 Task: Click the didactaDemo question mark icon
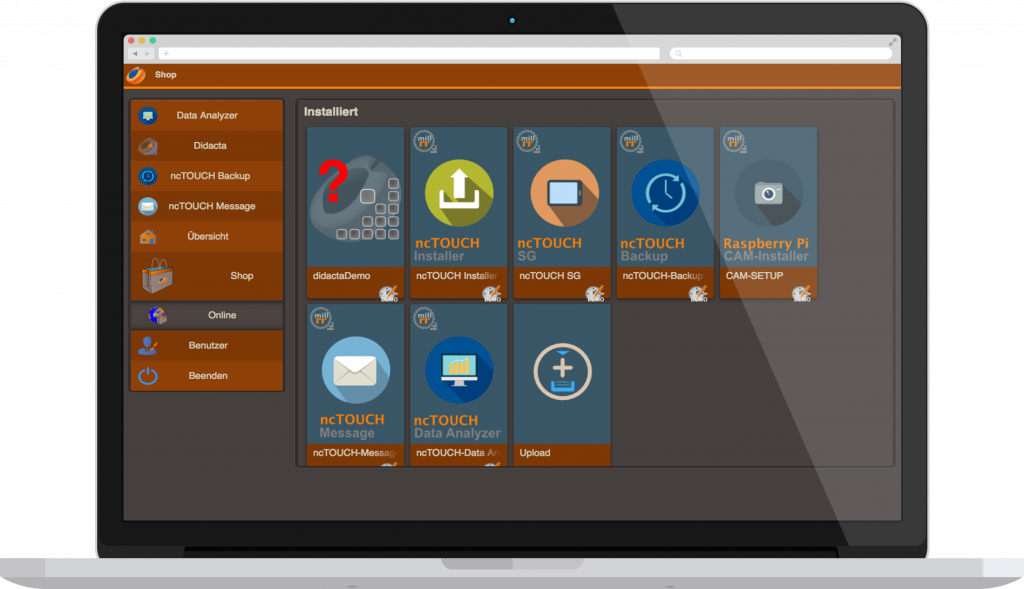click(333, 182)
